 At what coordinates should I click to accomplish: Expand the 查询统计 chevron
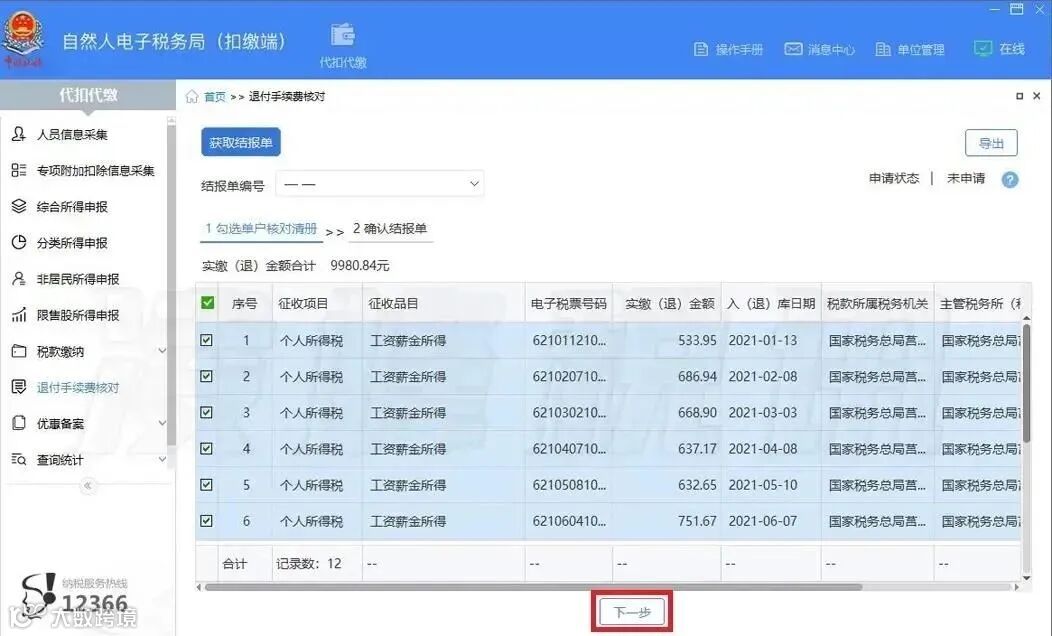(162, 460)
